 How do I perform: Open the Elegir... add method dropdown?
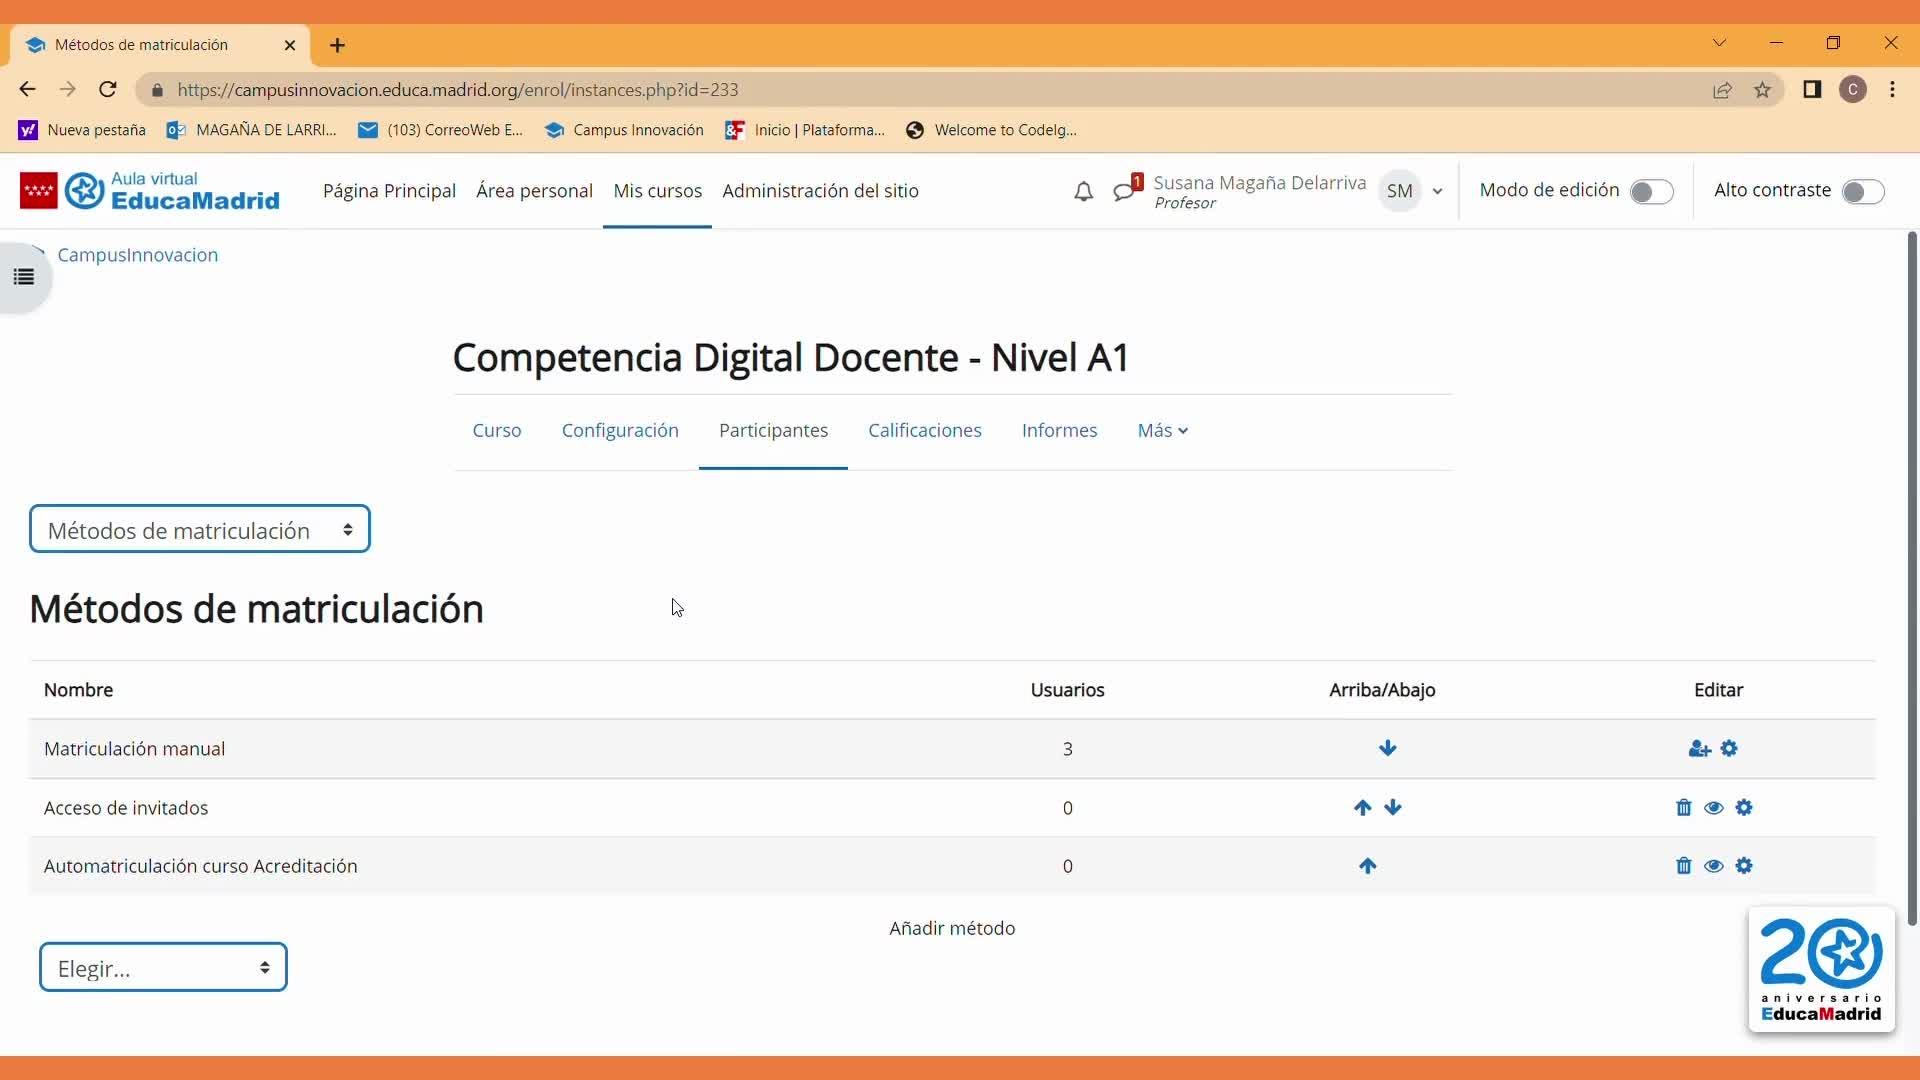[x=163, y=968]
